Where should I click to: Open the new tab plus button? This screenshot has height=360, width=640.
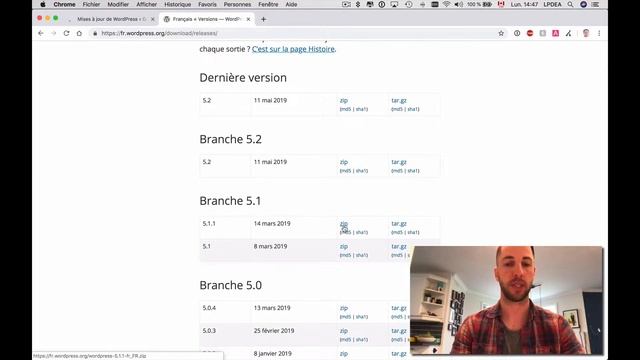coord(263,19)
